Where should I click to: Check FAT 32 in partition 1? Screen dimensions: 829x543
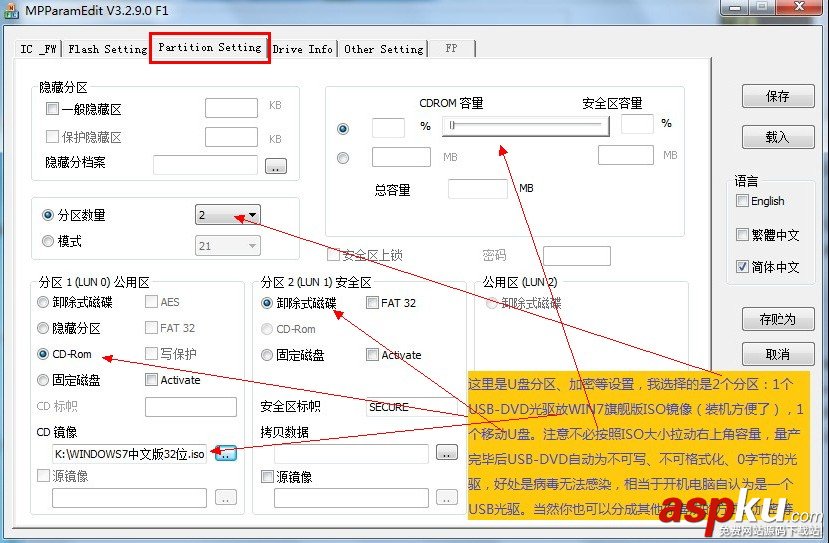(151, 327)
